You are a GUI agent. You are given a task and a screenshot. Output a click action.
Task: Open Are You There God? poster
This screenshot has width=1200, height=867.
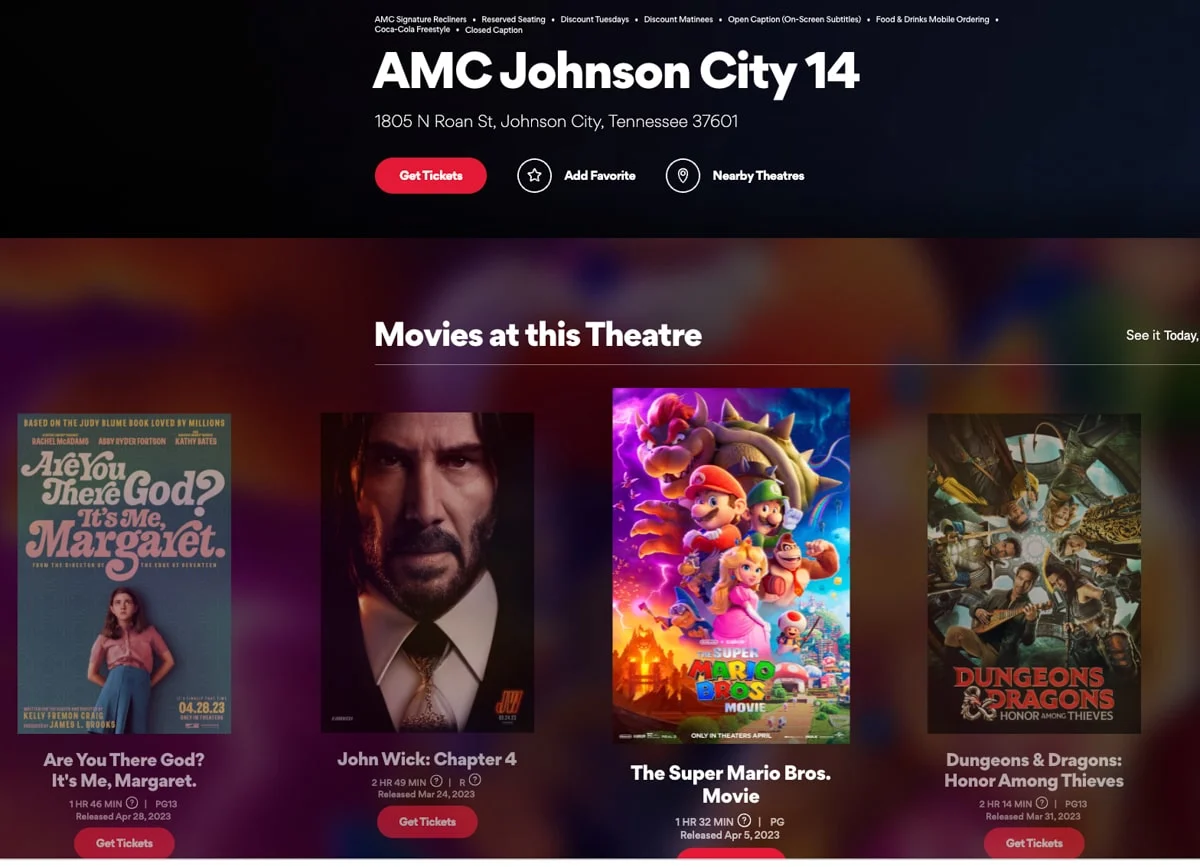pyautogui.click(x=124, y=573)
